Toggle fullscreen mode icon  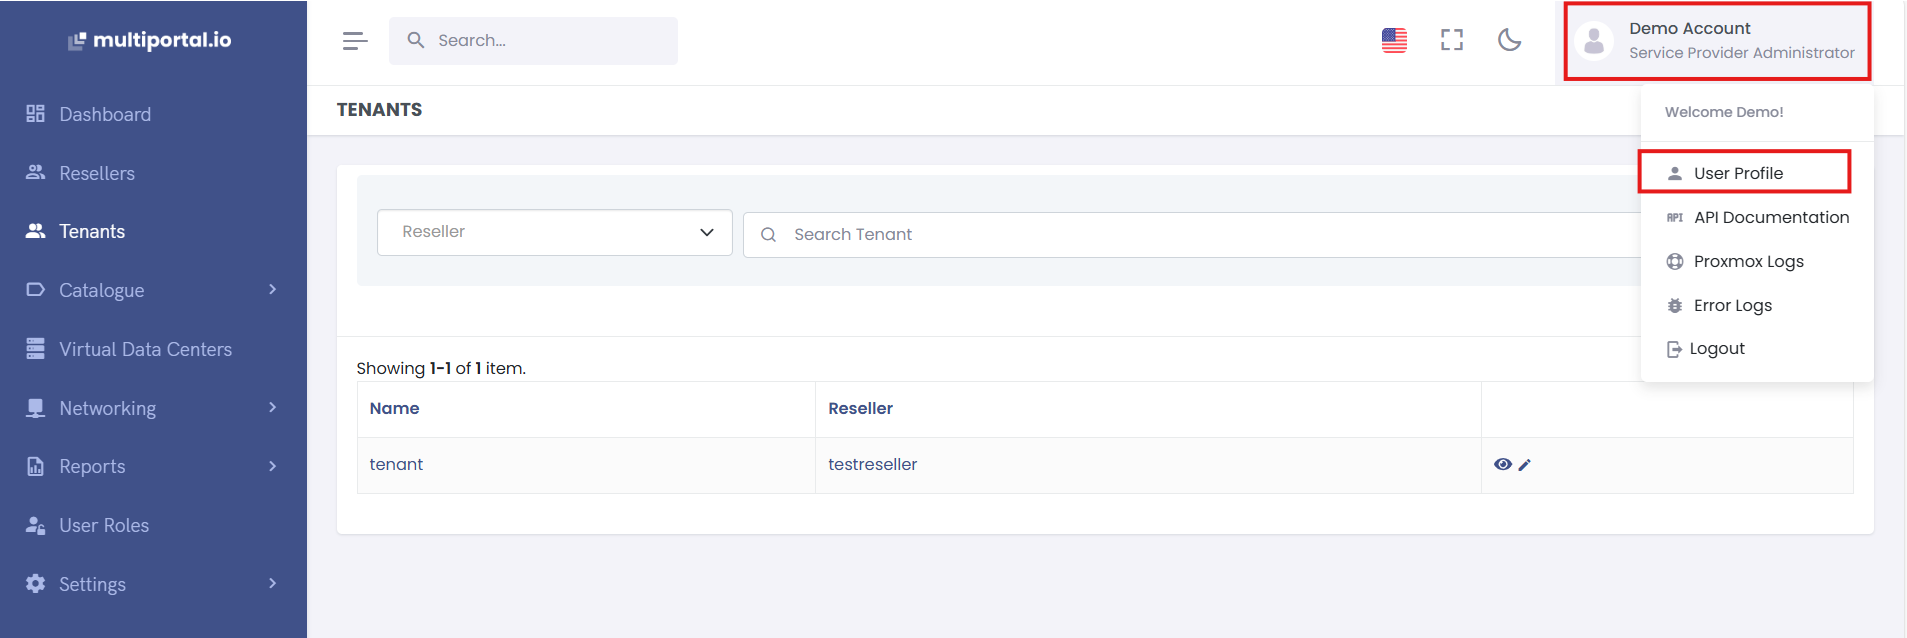1452,40
